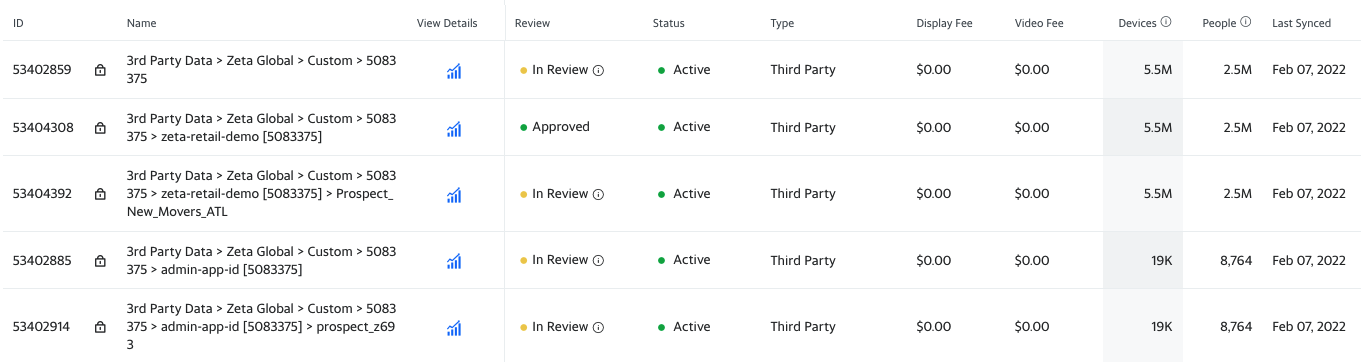Click the 8,764 People value for 53402885
Screen dimensions: 1361x362
pyautogui.click(x=1235, y=260)
